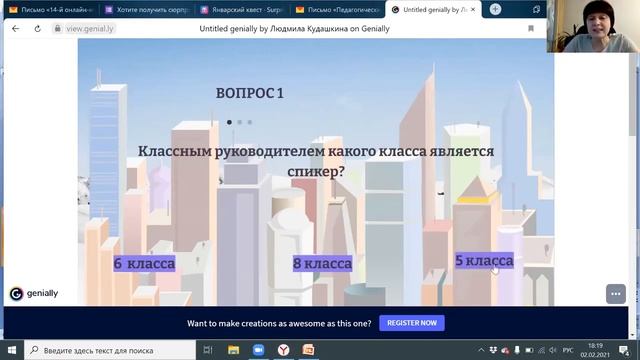Screen dimensions: 640x360
Task: Open the three-dots menu on the Genially slide
Action: [x=616, y=294]
